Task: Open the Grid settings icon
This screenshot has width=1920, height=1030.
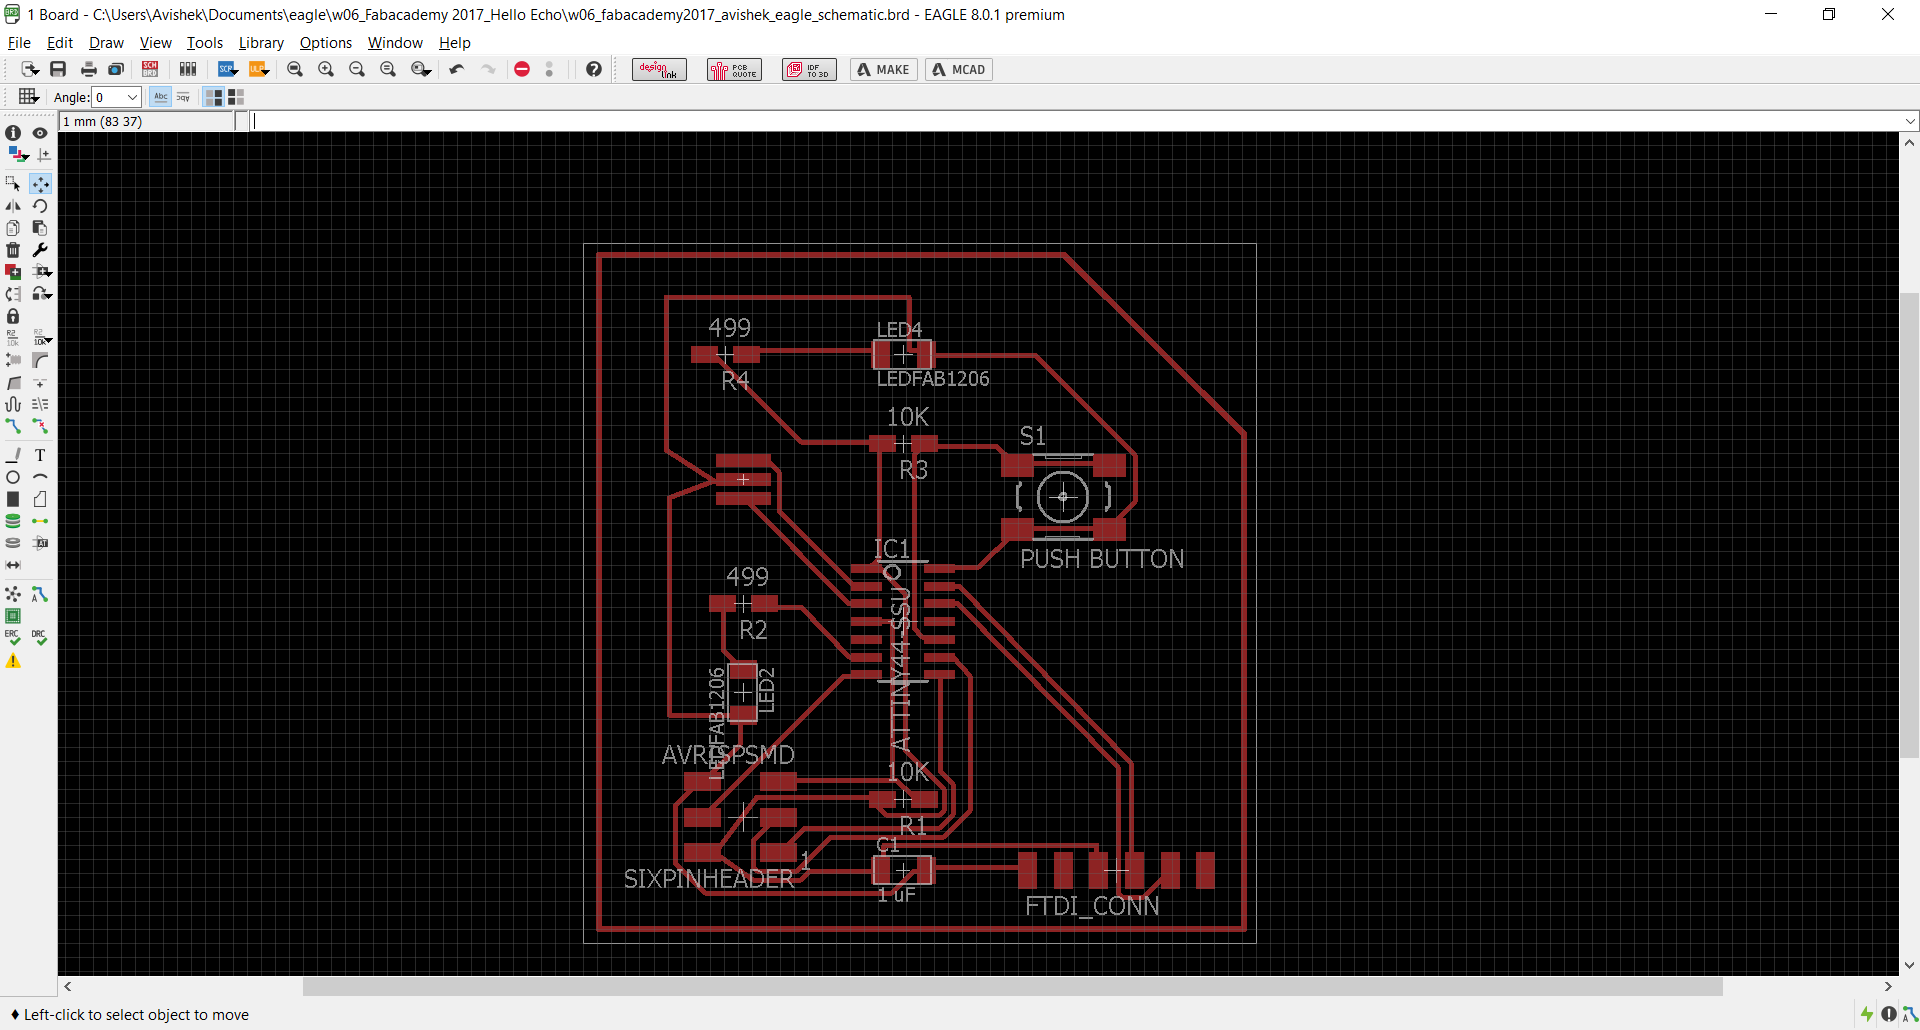Action: tap(28, 97)
